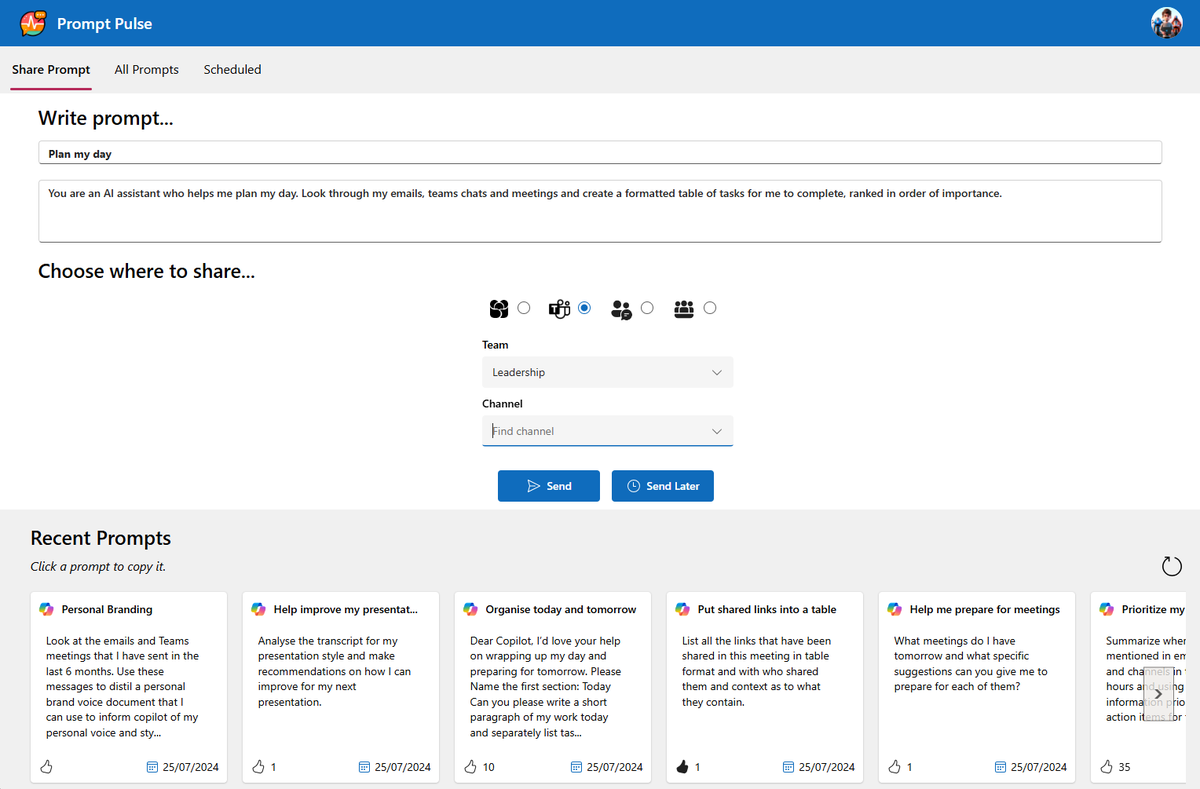Click Copilot icon on Help me prepare for meetings card

894,609
